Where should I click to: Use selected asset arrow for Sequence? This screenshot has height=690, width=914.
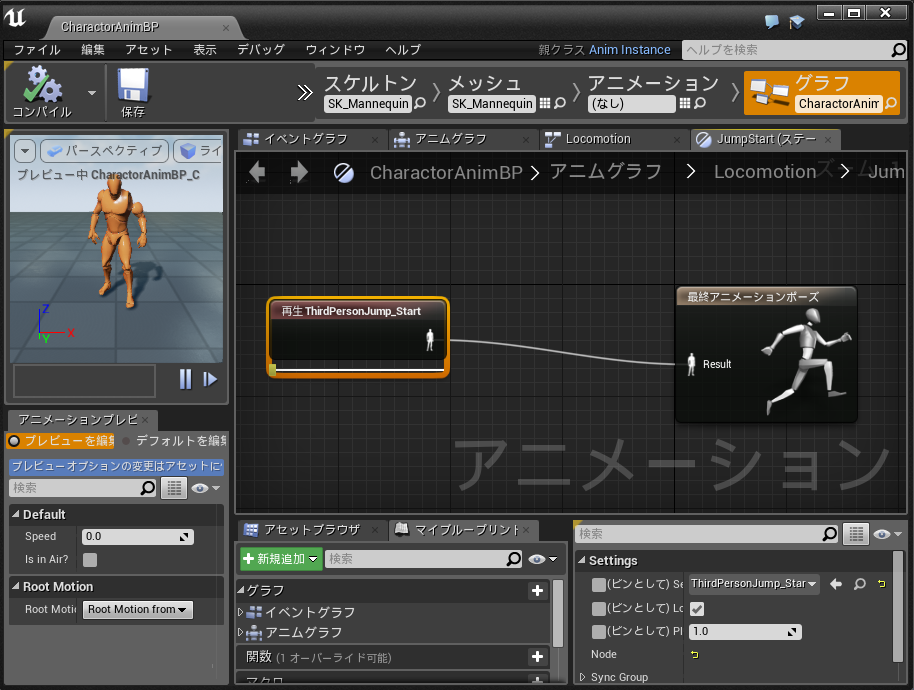tap(836, 584)
